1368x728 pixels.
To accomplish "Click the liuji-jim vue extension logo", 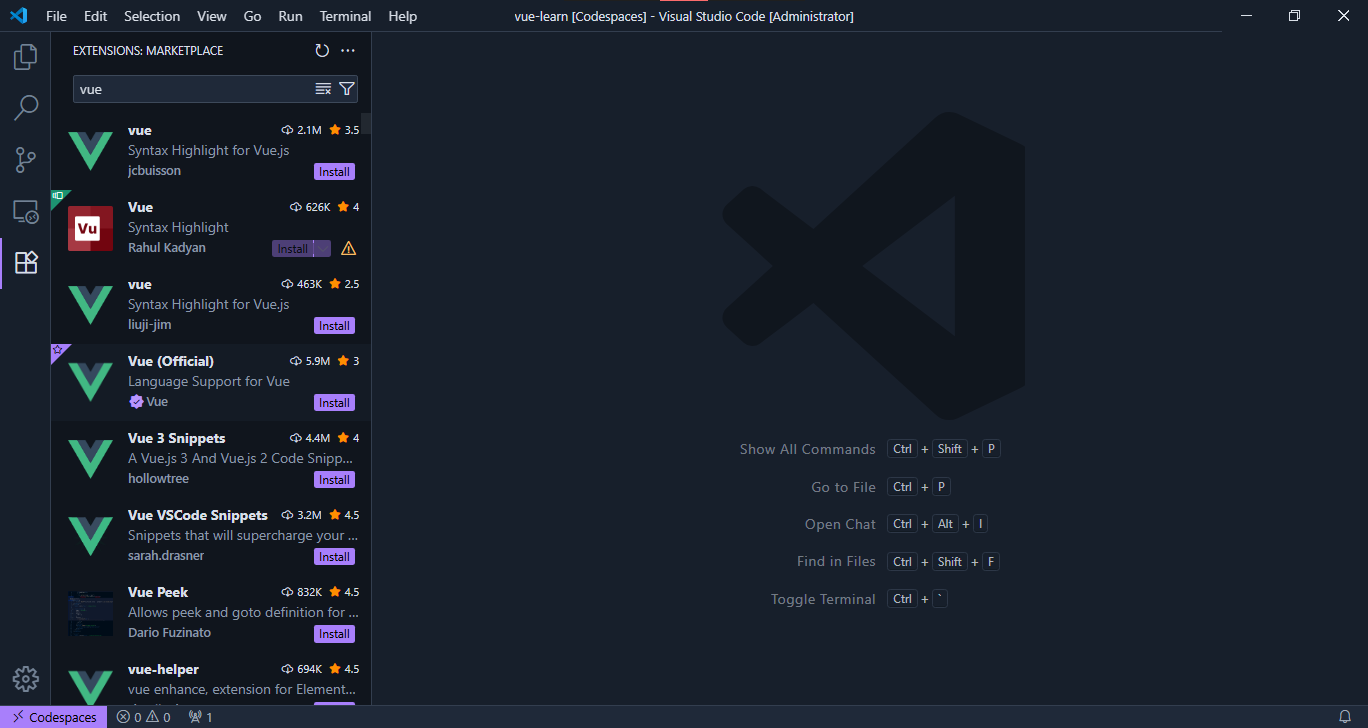I will click(x=90, y=304).
